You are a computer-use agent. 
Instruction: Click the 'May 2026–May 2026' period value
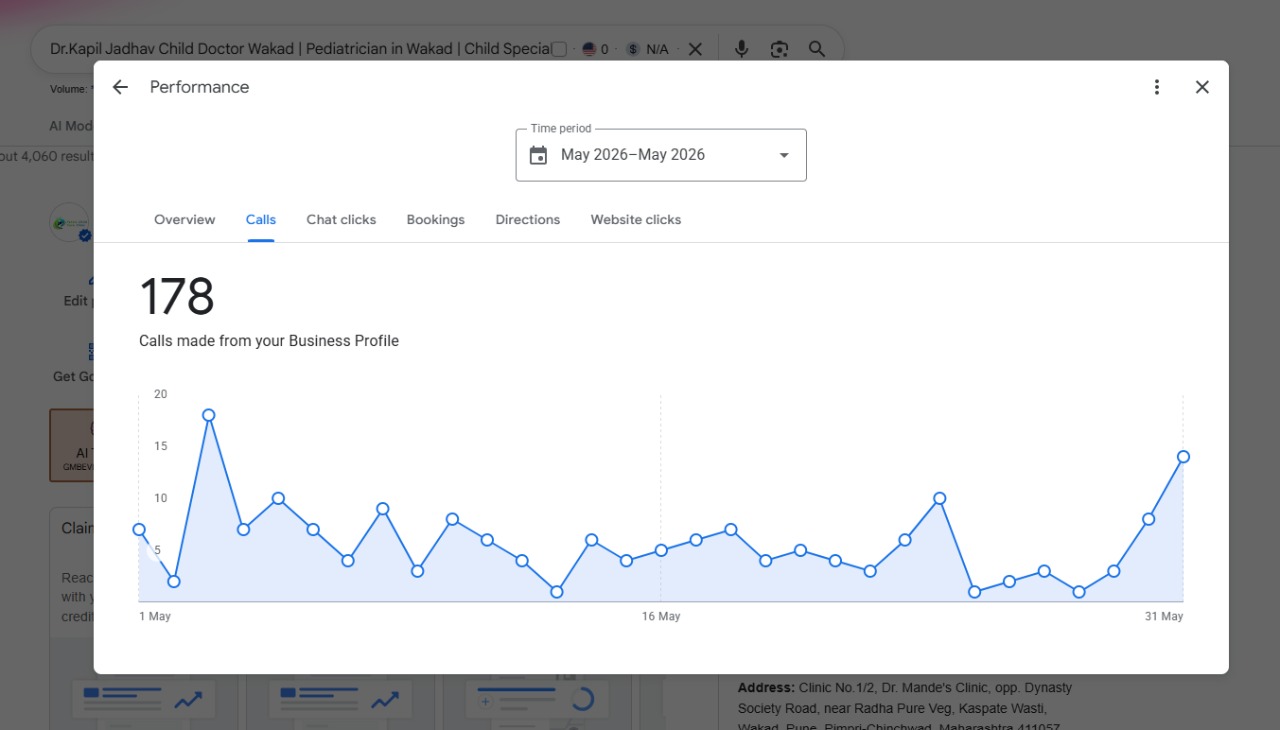tap(633, 155)
